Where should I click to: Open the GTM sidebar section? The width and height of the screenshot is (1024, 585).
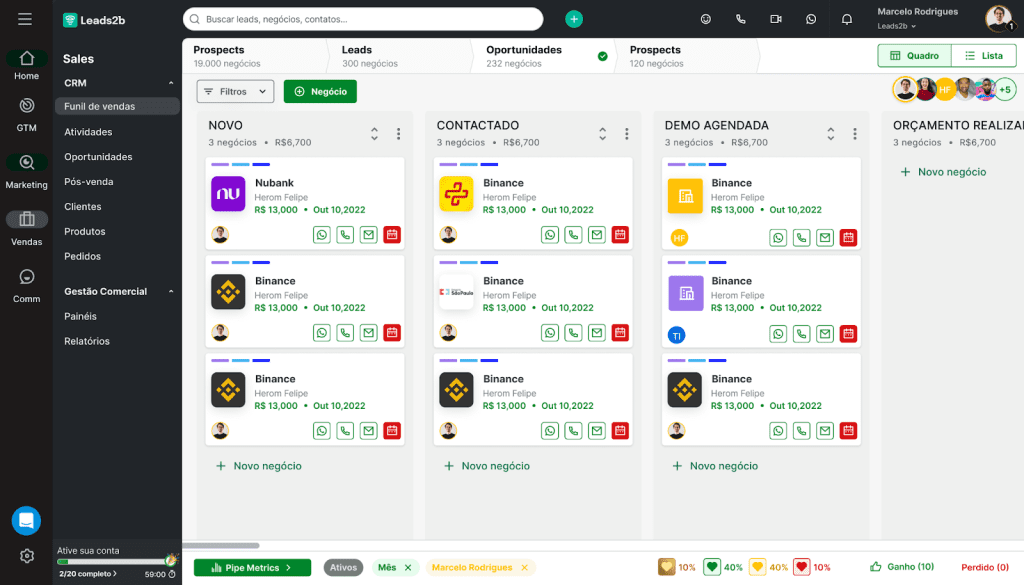(x=26, y=114)
